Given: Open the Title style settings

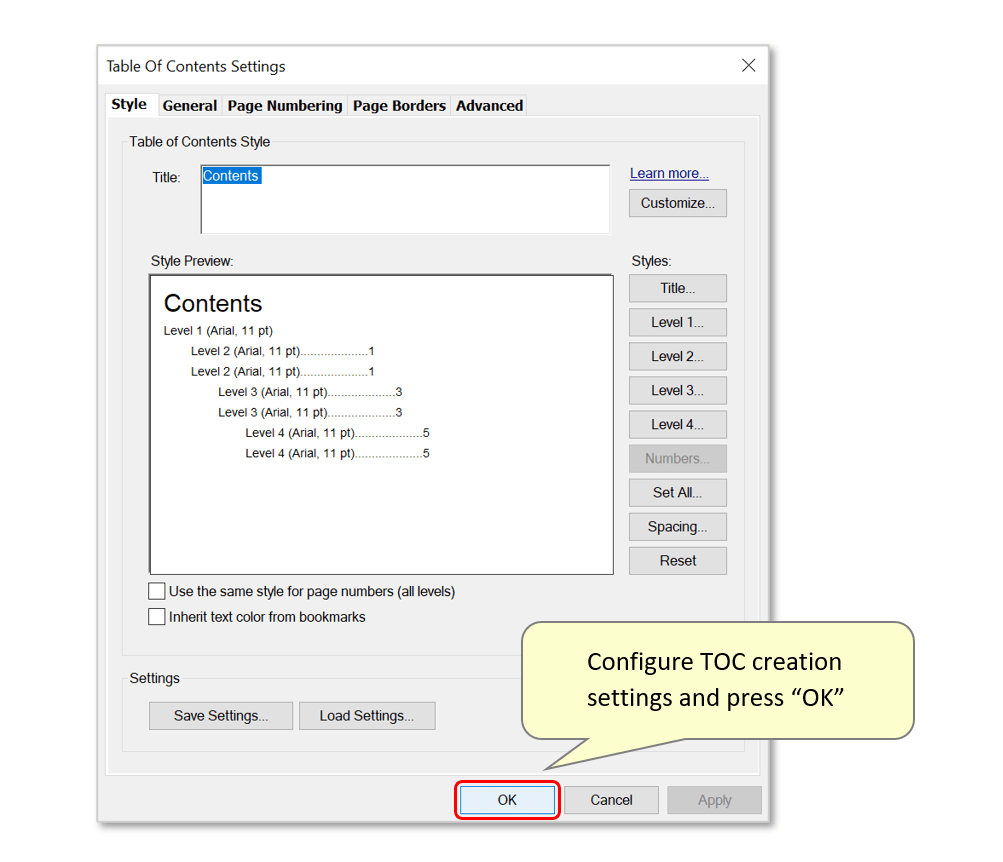Looking at the screenshot, I should click(x=677, y=288).
